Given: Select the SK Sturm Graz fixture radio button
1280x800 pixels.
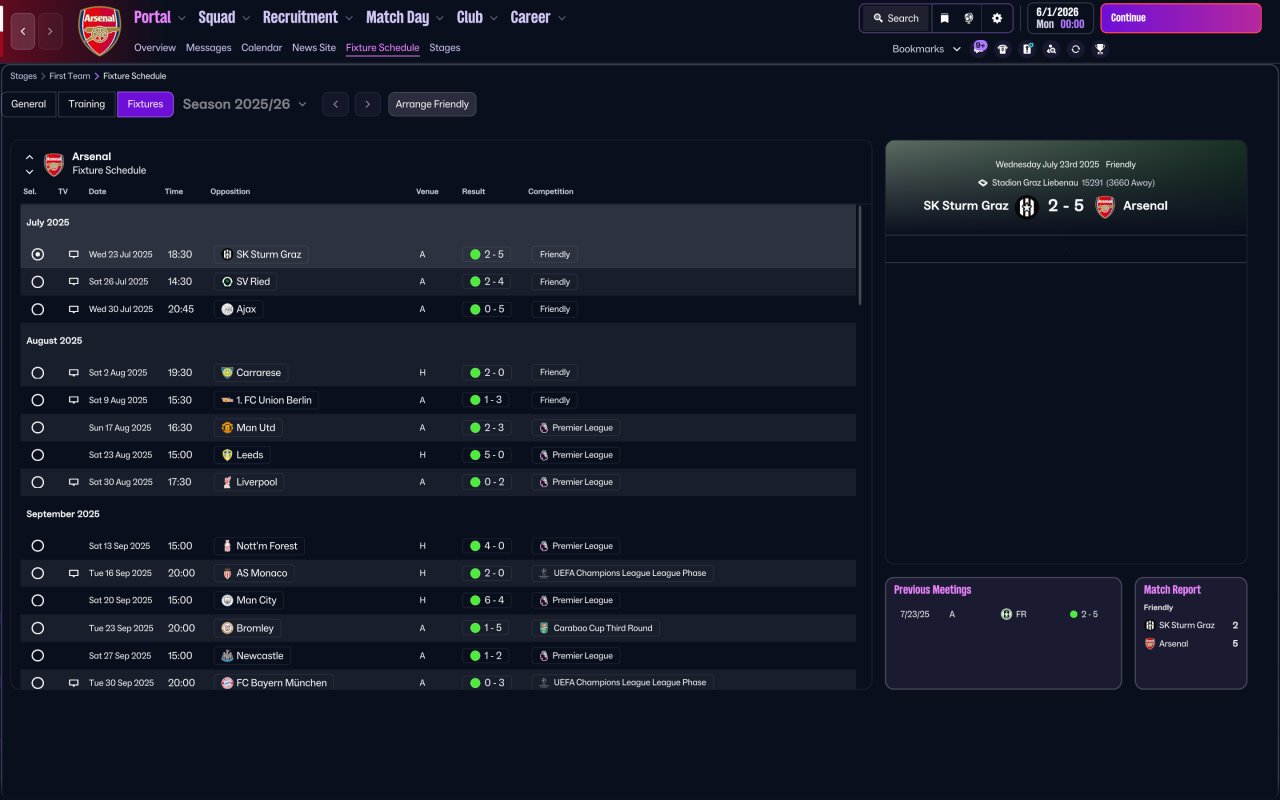Looking at the screenshot, I should [38, 255].
